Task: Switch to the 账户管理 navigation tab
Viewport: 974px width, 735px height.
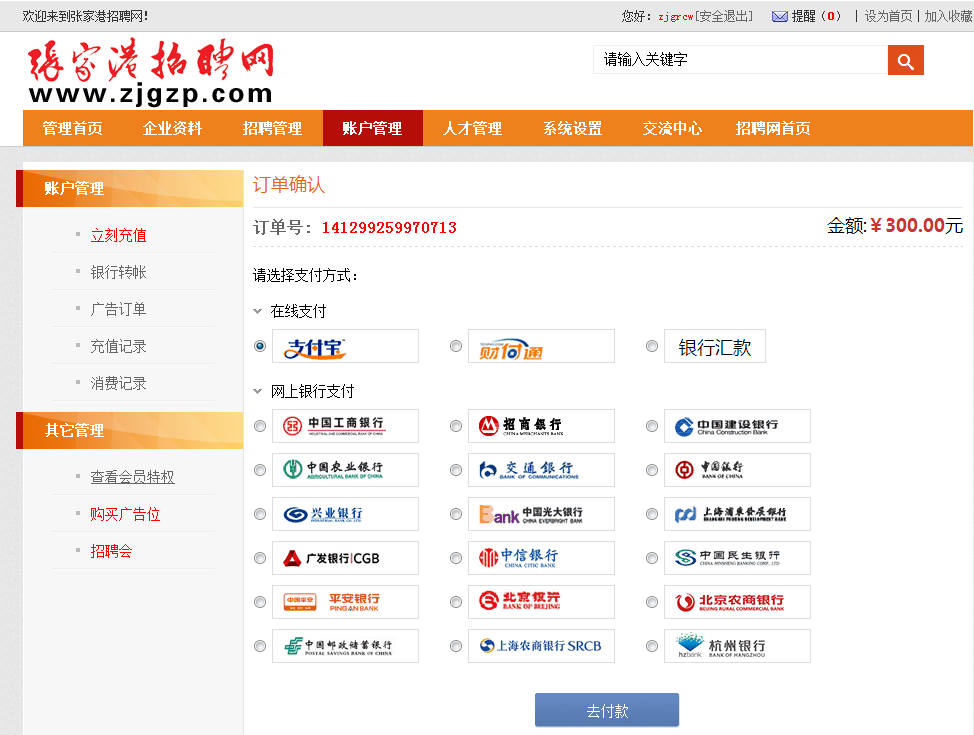Action: (373, 128)
